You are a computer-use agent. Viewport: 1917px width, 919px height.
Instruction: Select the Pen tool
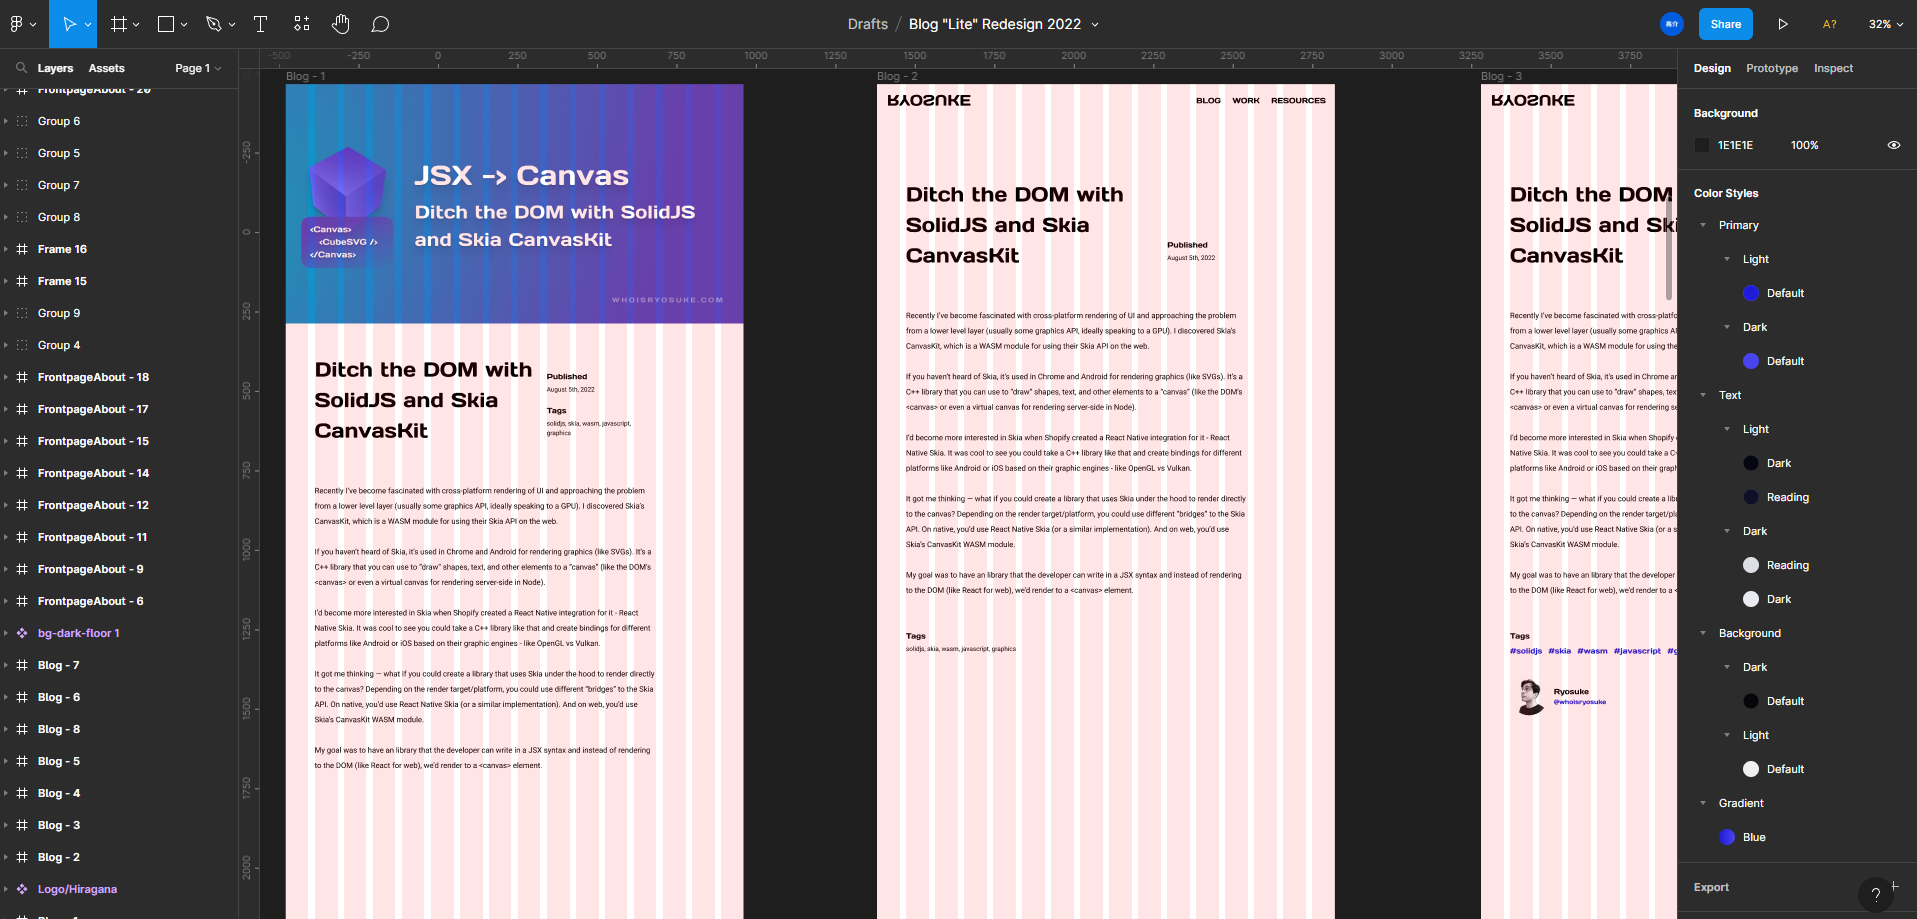(x=213, y=24)
